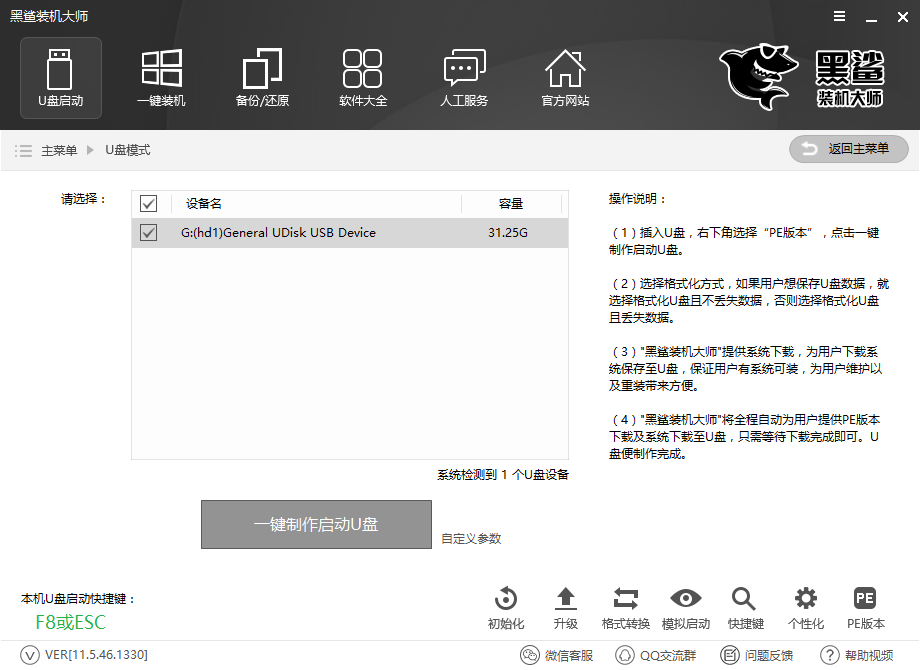The width and height of the screenshot is (920, 670).
Task: Open 自定义参数 custom parameters
Action: (470, 536)
